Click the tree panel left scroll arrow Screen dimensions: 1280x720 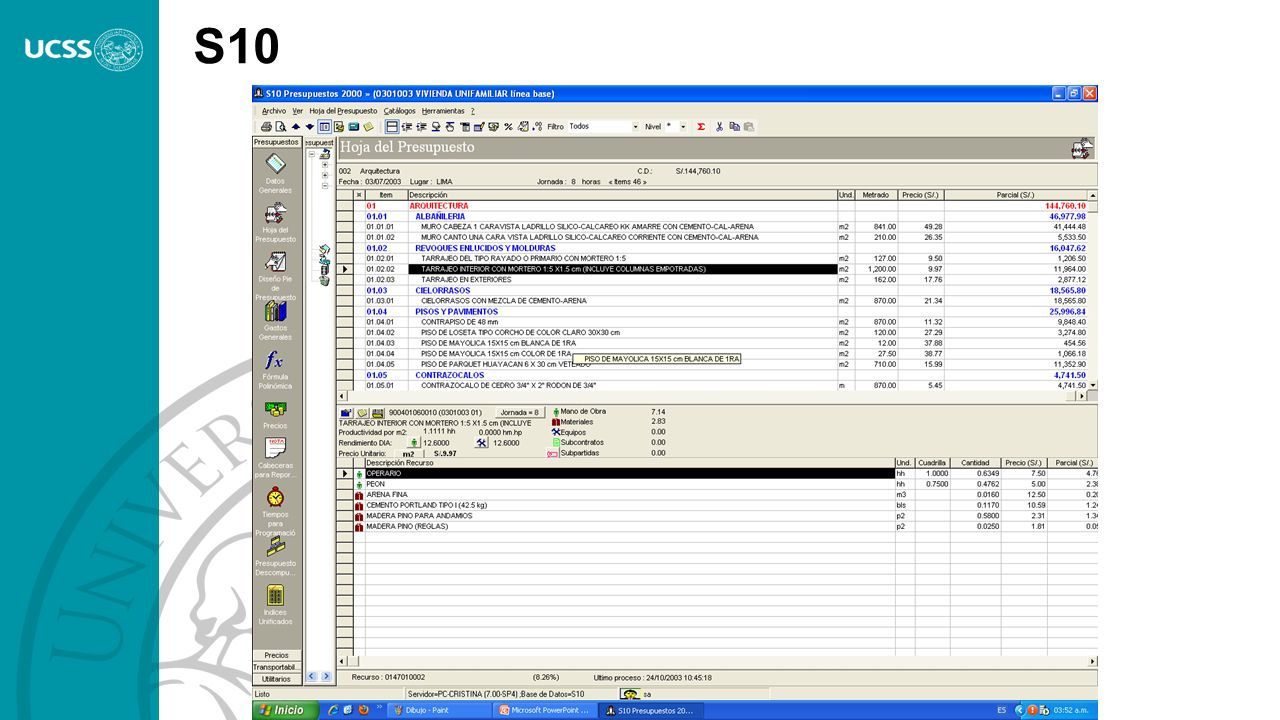pos(311,676)
